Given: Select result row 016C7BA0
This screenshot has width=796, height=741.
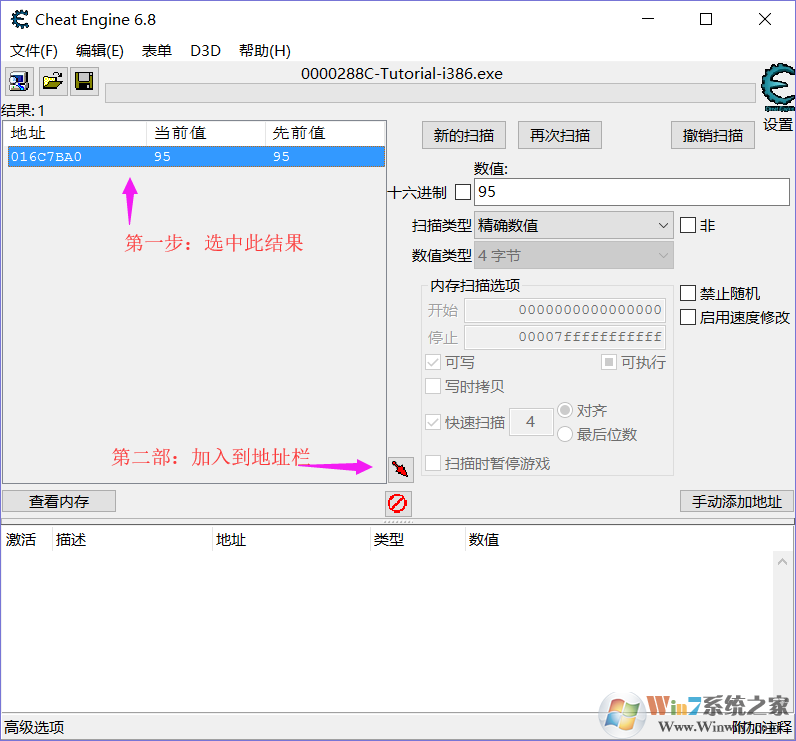Looking at the screenshot, I should 196,157.
